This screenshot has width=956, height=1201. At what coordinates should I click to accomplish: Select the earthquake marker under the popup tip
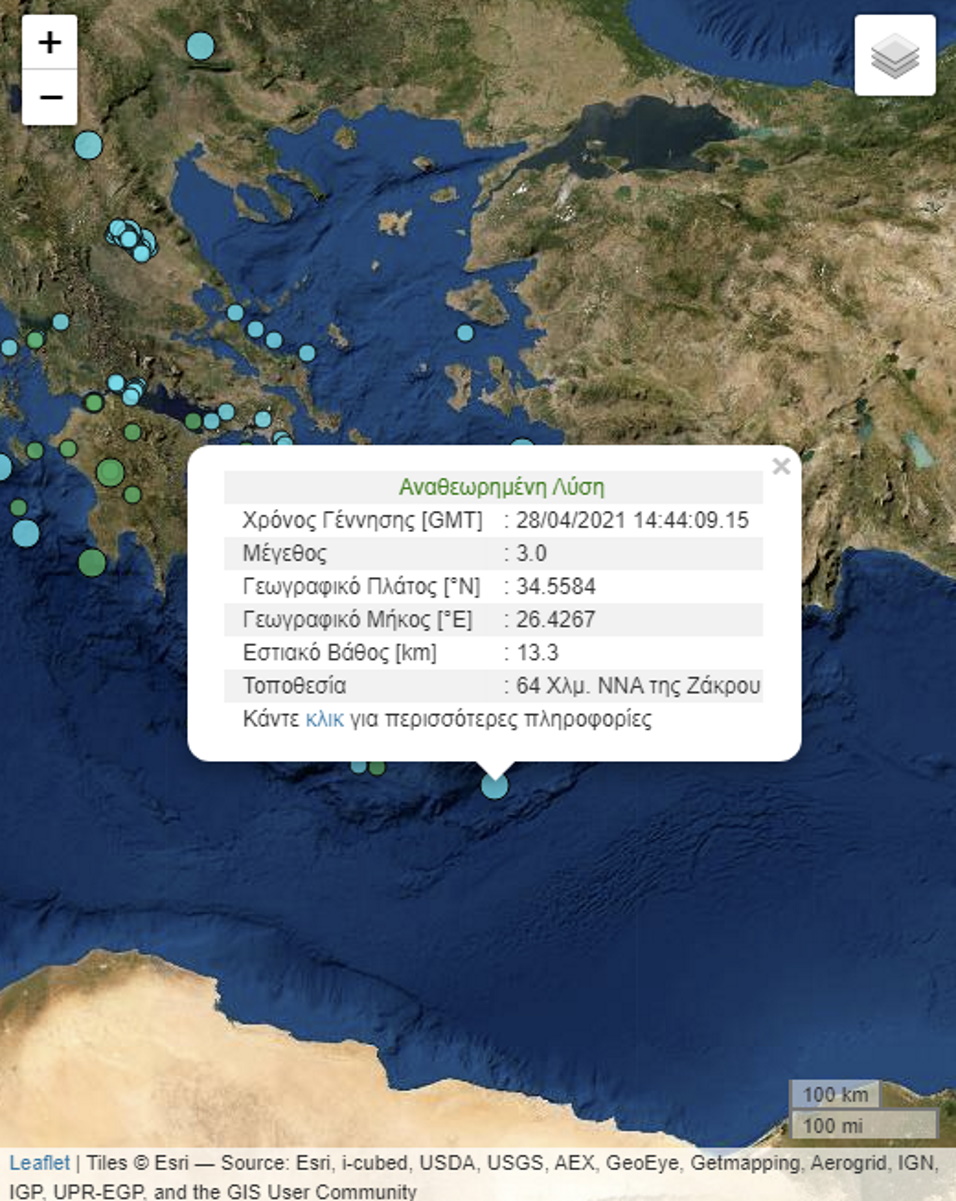point(495,785)
